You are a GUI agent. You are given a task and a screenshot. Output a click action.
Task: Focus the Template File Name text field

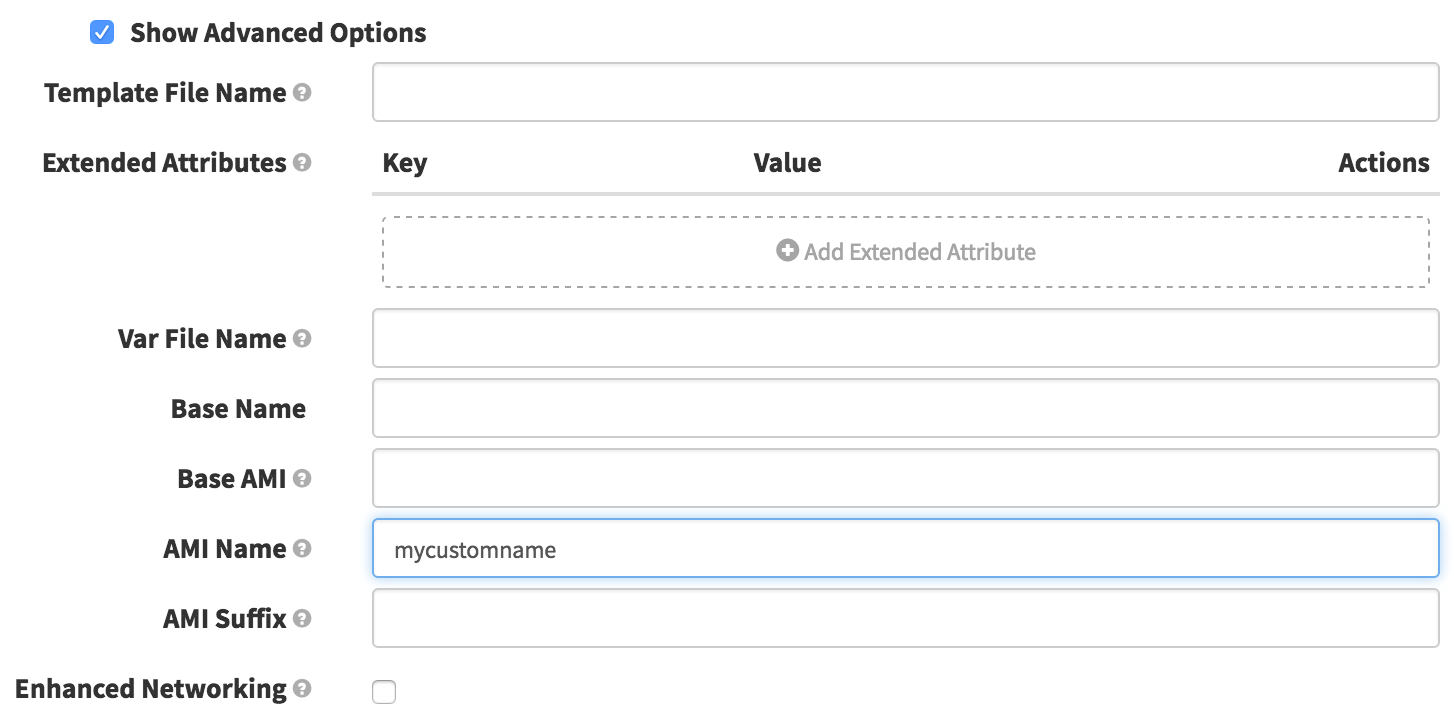point(905,93)
